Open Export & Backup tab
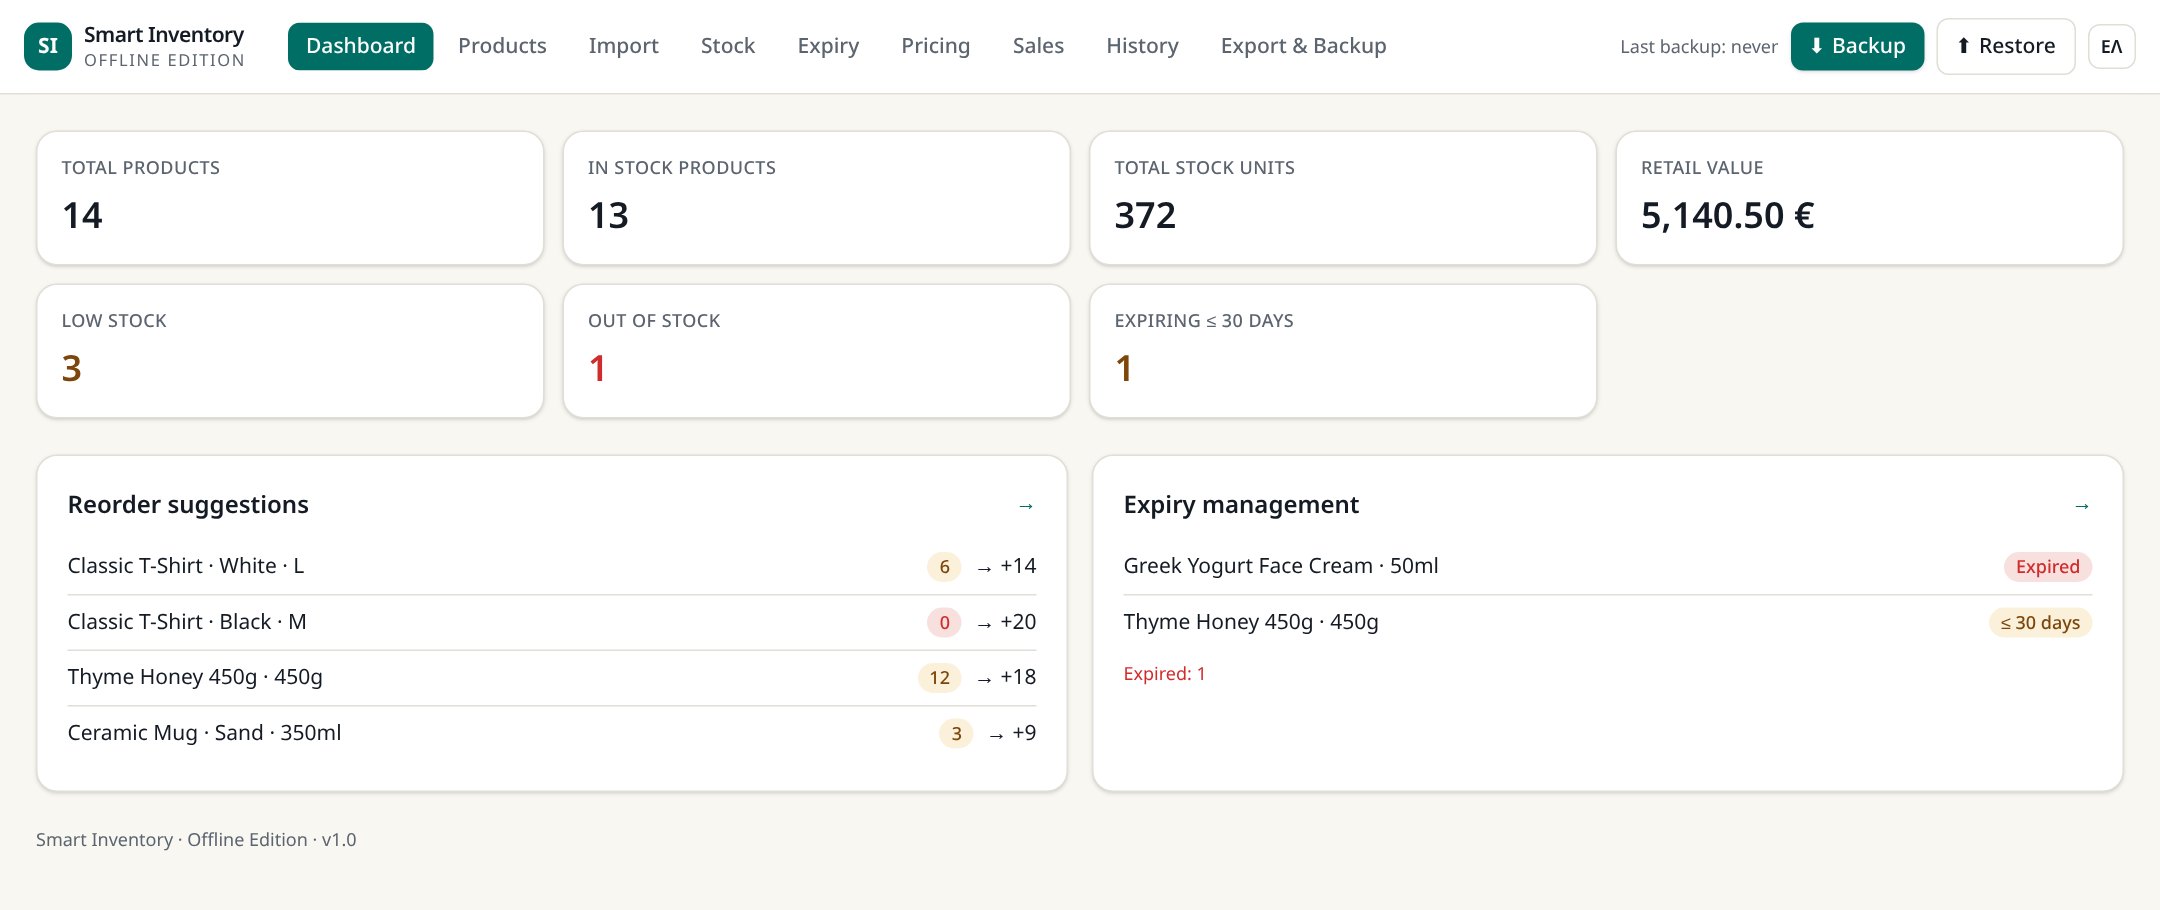 1303,46
